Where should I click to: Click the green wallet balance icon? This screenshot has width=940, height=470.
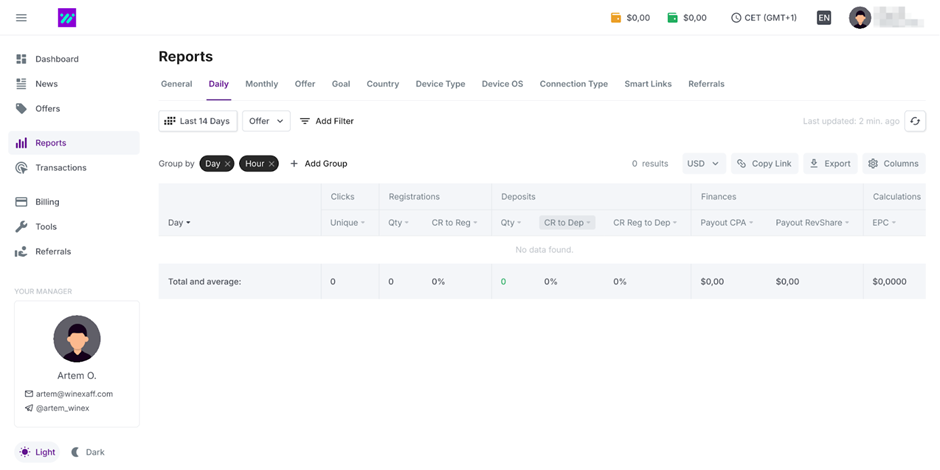pyautogui.click(x=673, y=18)
